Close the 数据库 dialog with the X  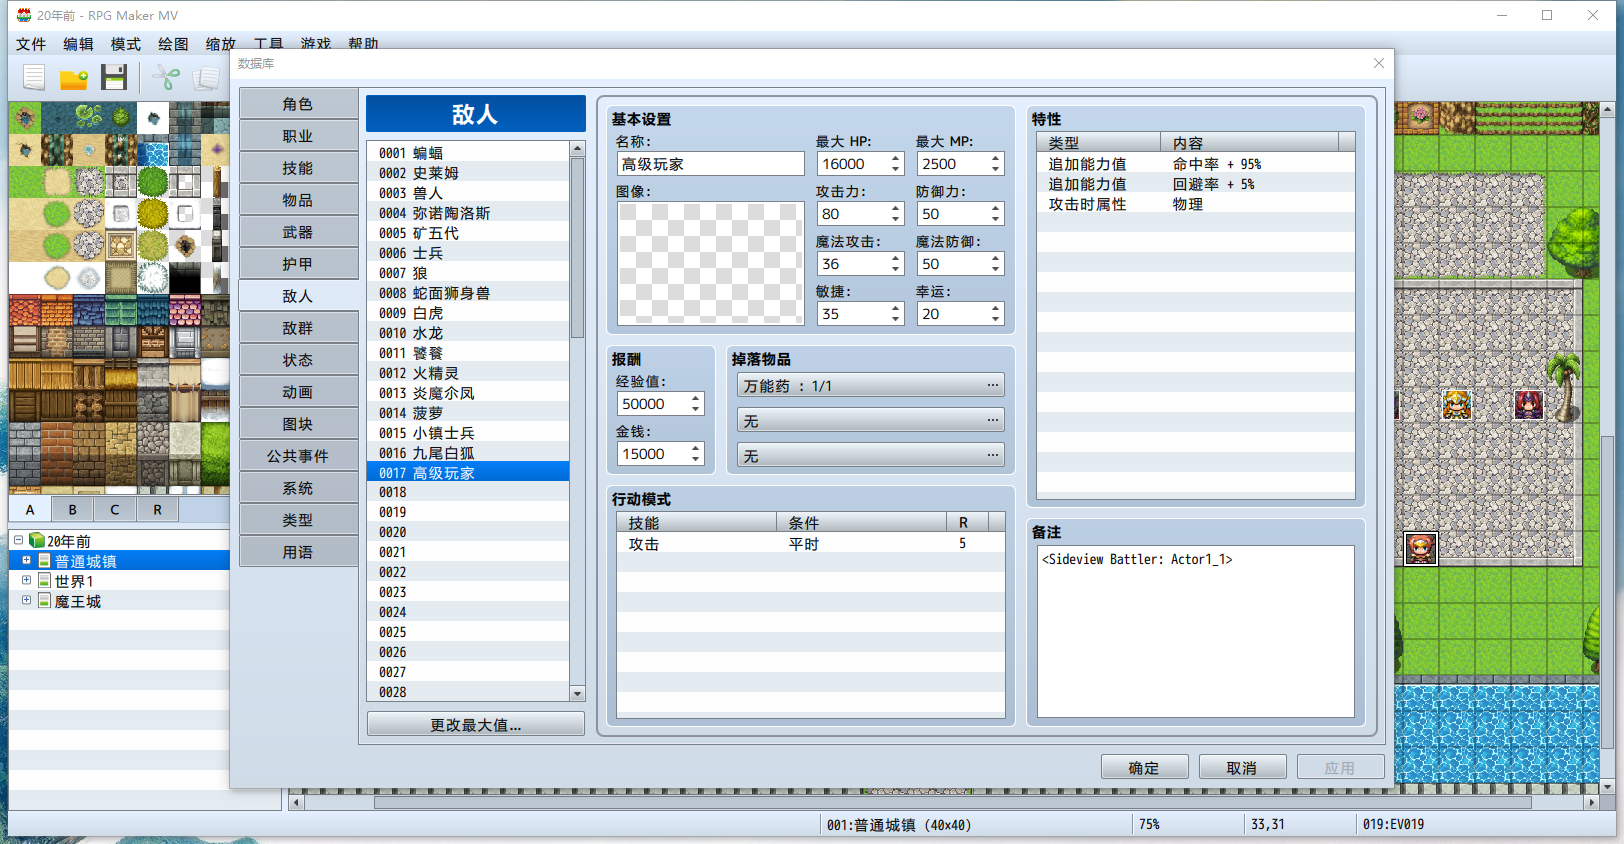coord(1379,63)
